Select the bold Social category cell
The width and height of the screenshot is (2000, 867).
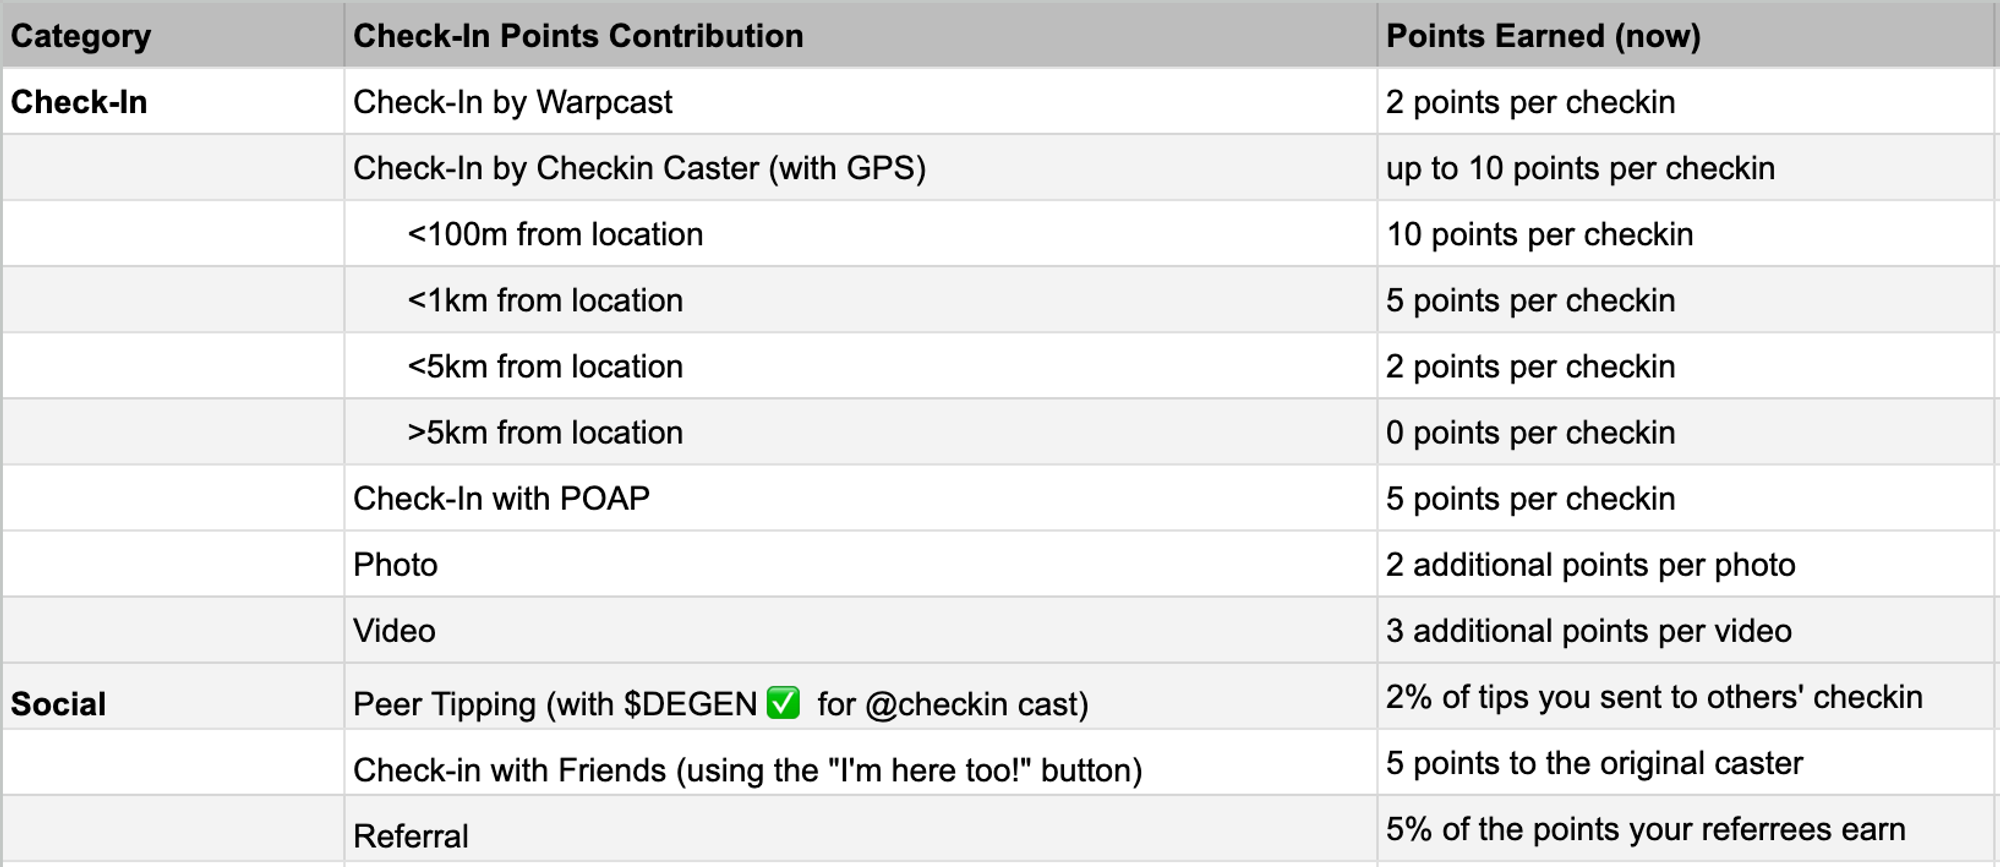click(58, 704)
